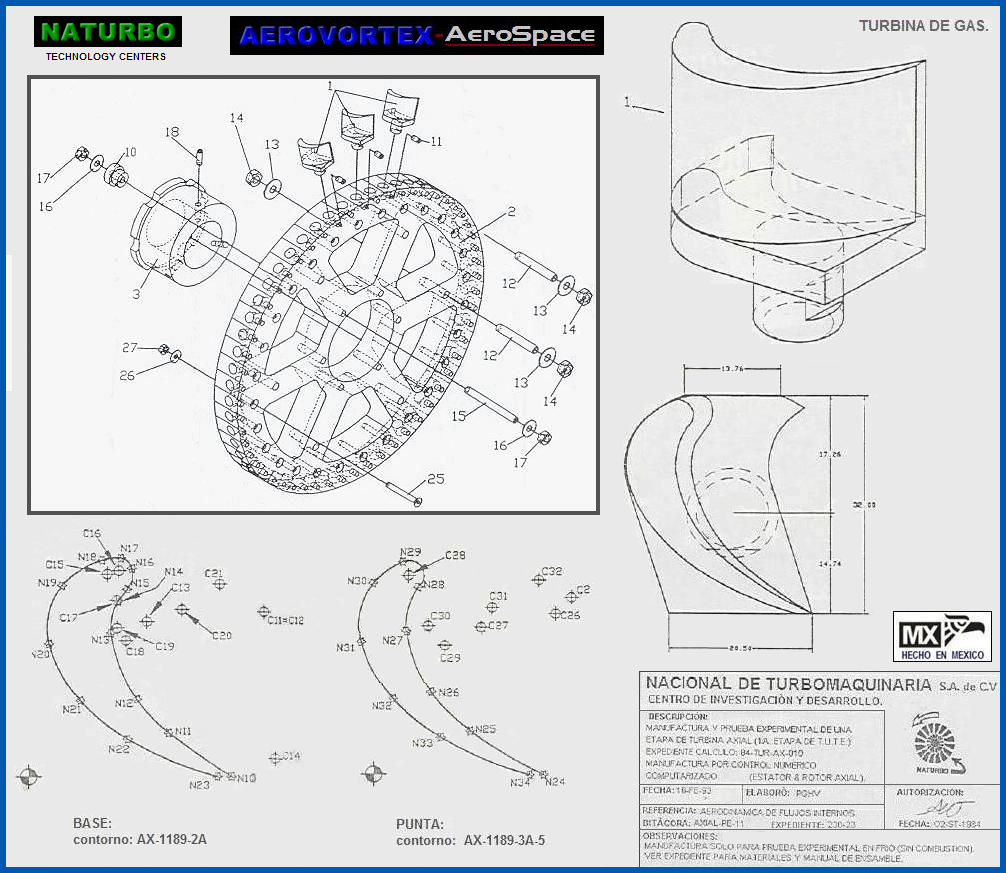
Task: Click part label 26 next to washer
Action: point(127,375)
